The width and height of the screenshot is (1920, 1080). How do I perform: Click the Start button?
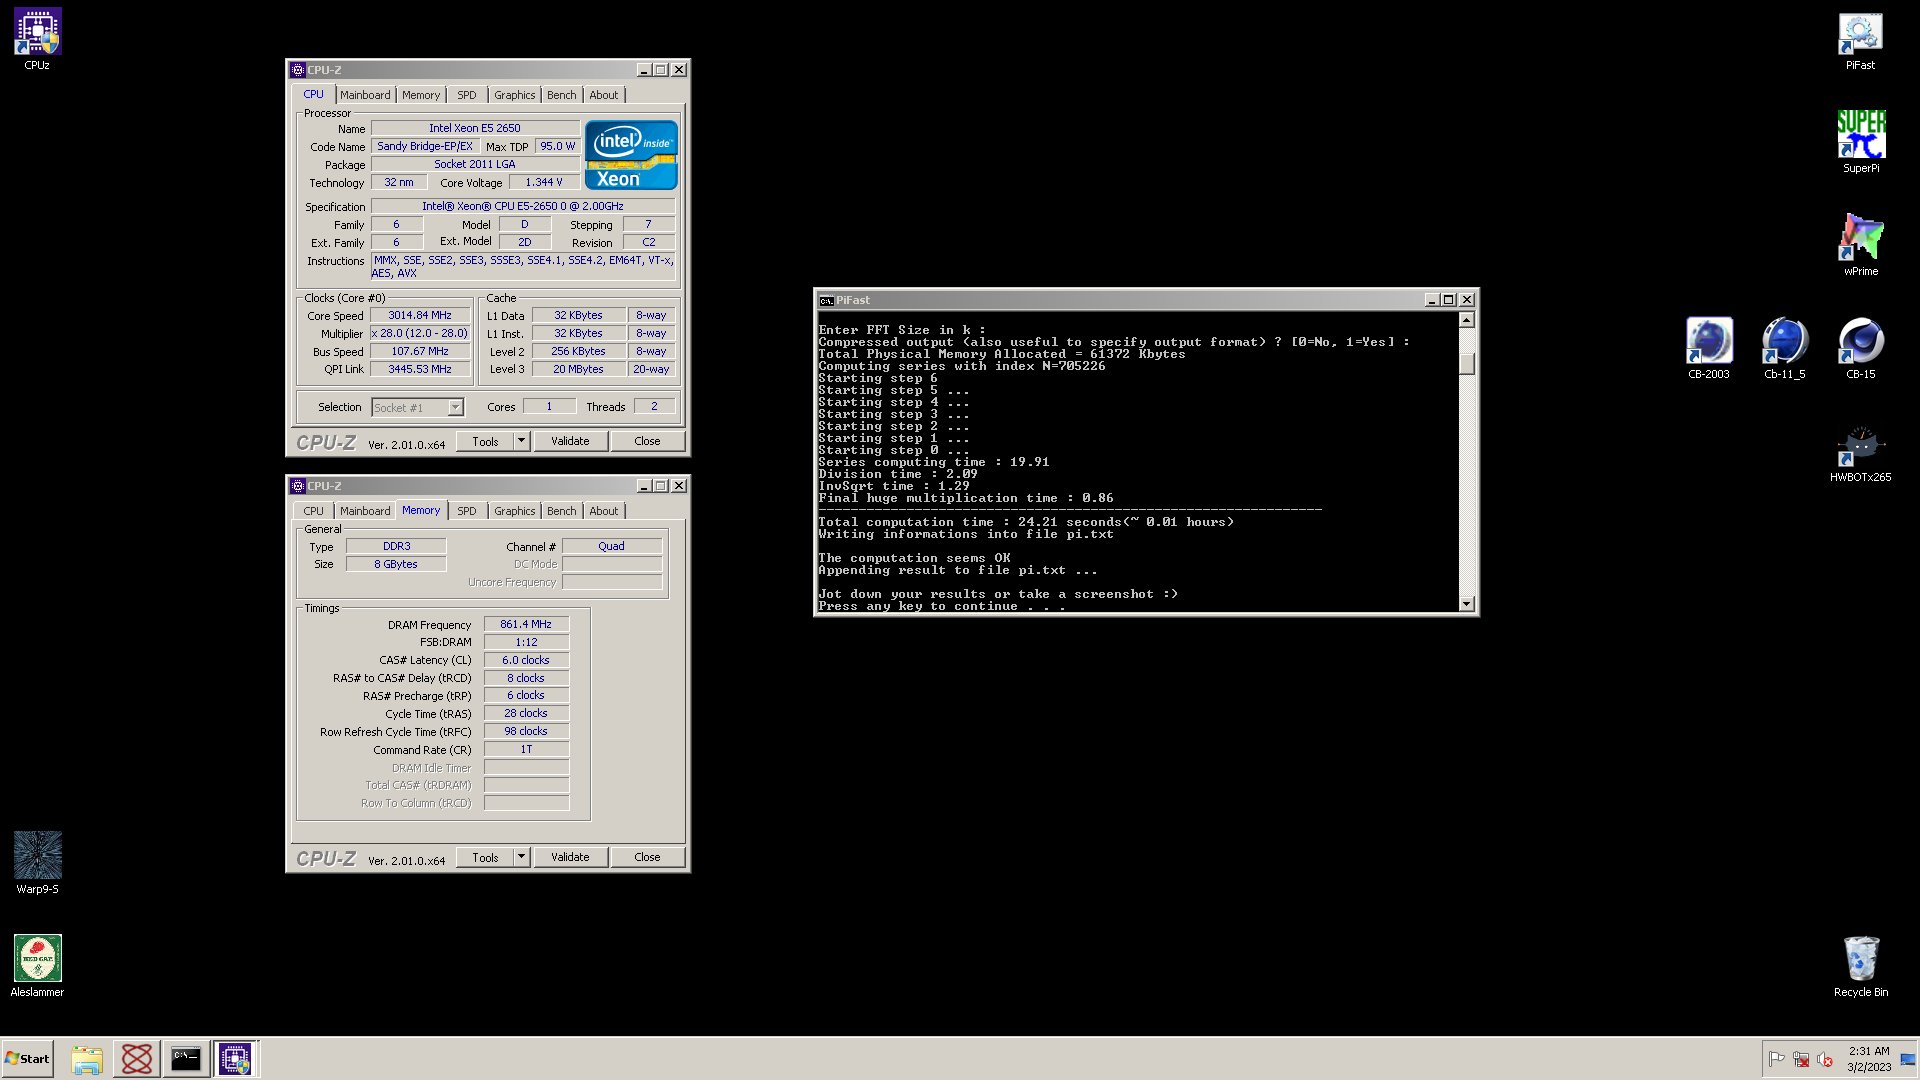point(28,1059)
